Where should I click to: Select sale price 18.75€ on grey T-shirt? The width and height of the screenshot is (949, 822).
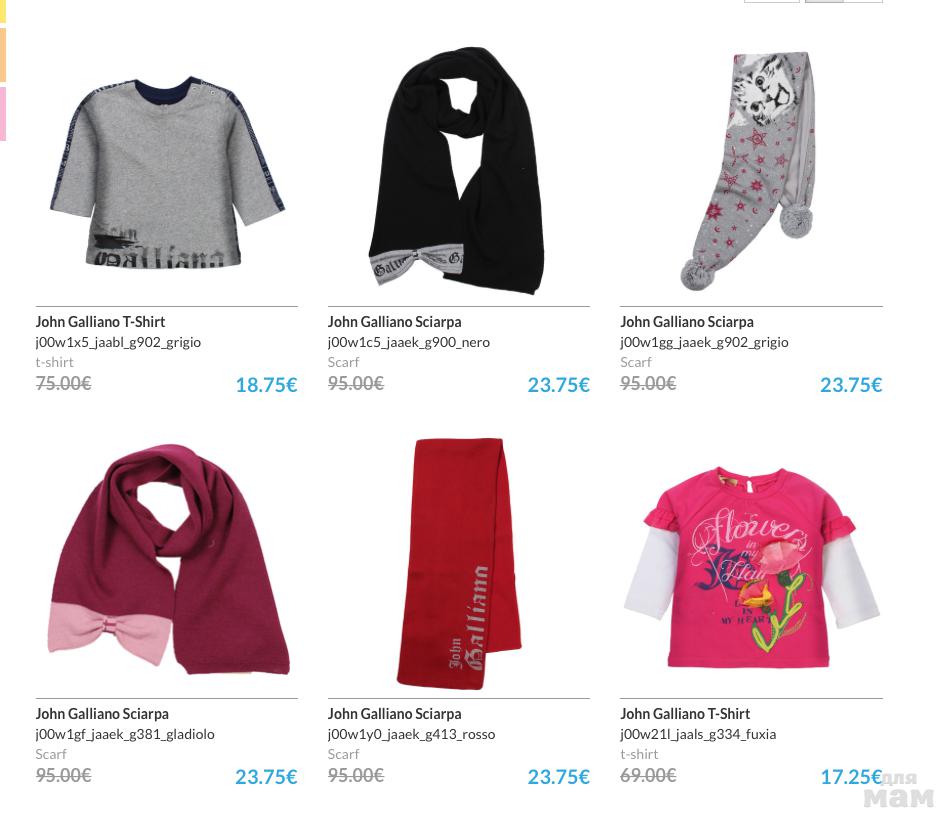point(266,385)
